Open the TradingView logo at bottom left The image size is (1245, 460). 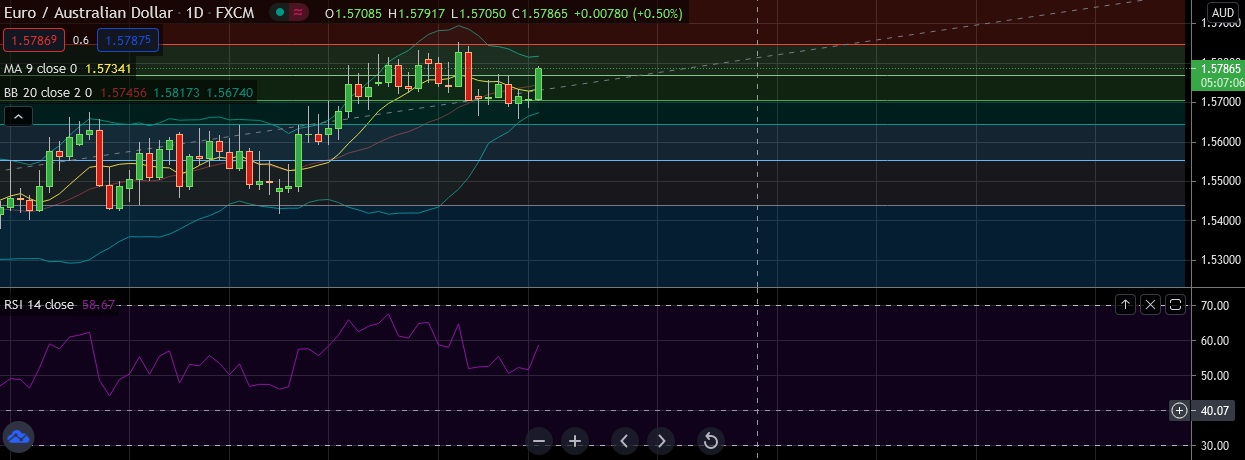[19, 437]
